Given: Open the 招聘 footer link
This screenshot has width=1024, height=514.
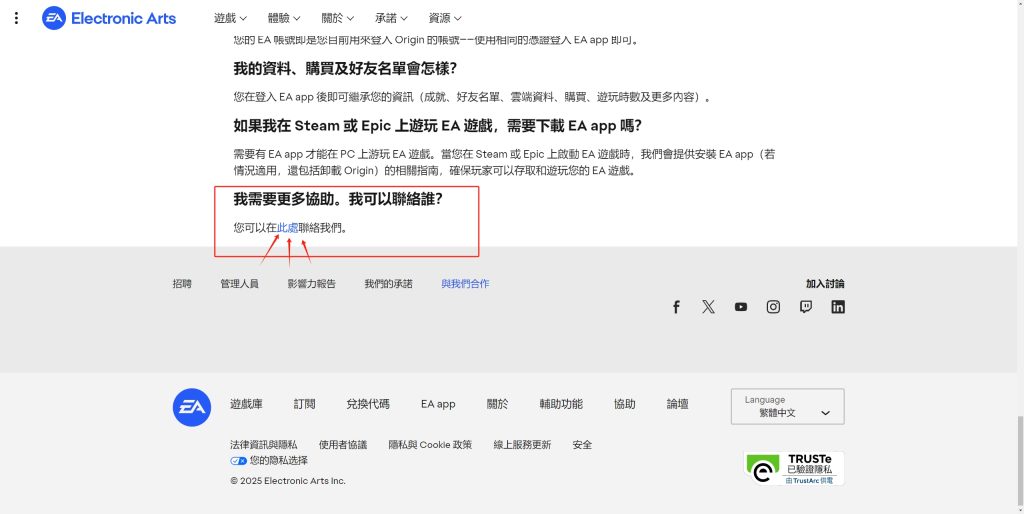Looking at the screenshot, I should point(182,283).
